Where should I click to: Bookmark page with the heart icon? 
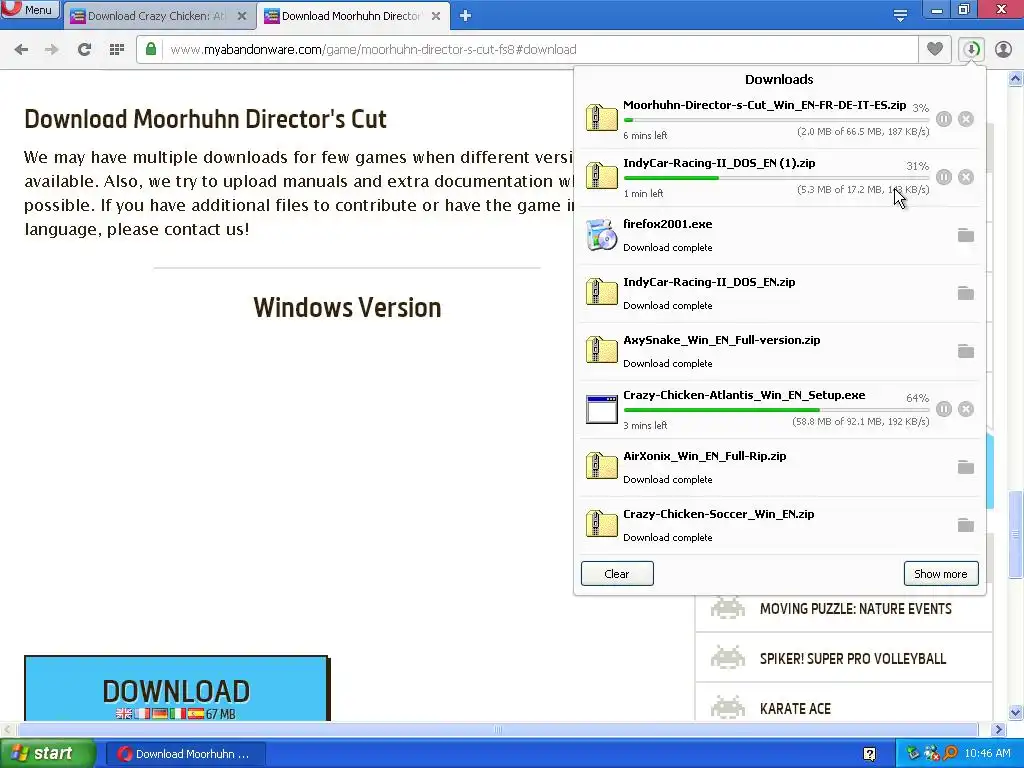tap(935, 49)
